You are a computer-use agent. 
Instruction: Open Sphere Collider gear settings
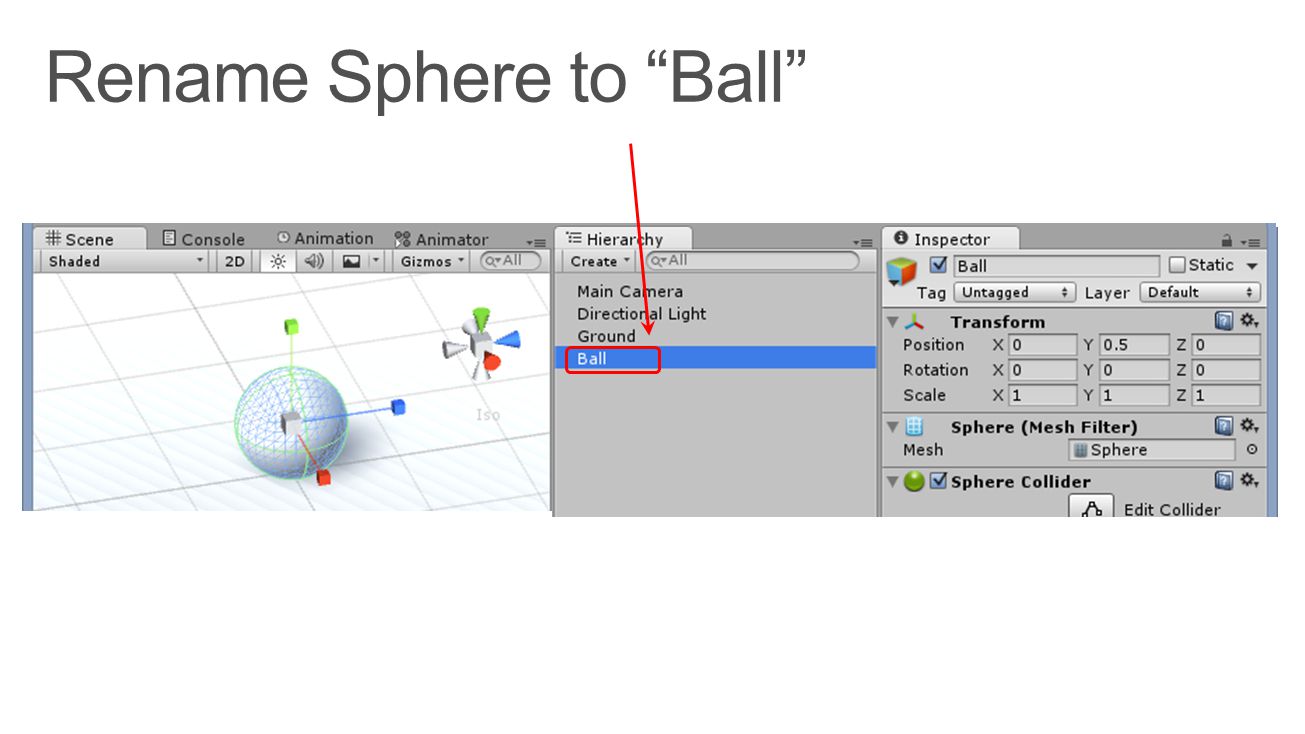[1249, 481]
